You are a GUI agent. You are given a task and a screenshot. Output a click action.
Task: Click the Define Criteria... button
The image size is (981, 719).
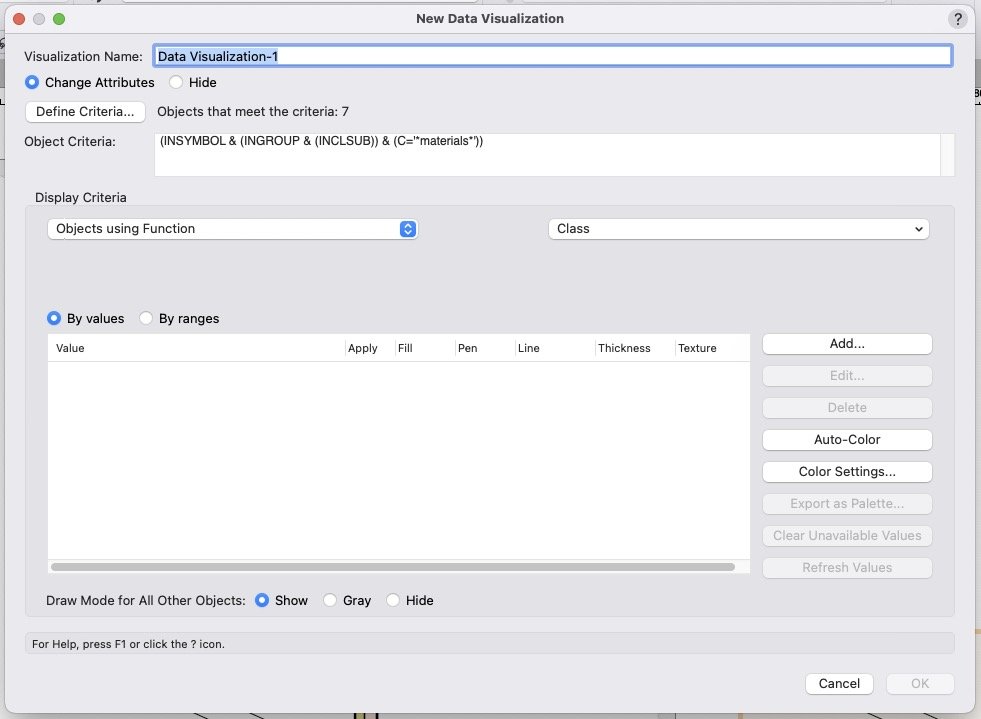(85, 112)
